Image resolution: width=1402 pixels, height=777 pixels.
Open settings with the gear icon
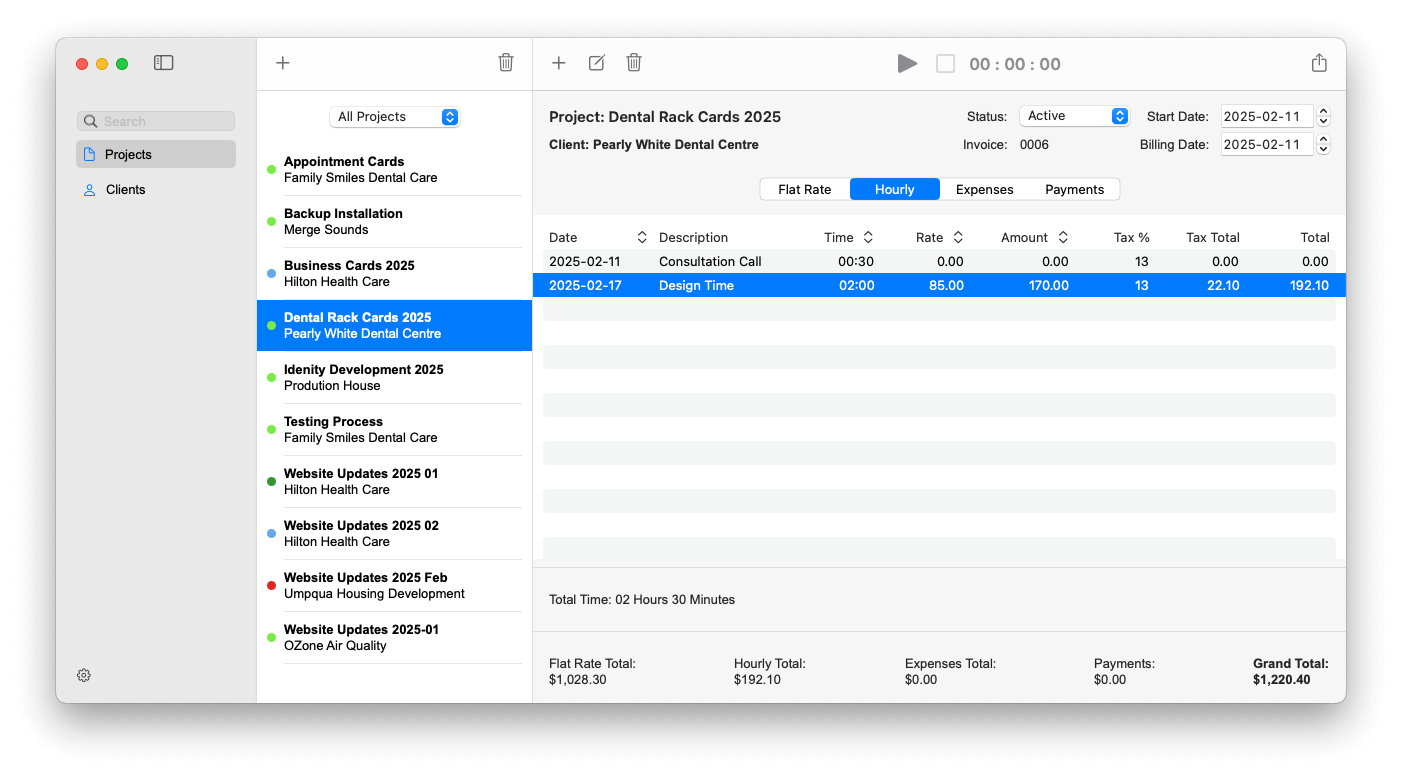[x=83, y=675]
